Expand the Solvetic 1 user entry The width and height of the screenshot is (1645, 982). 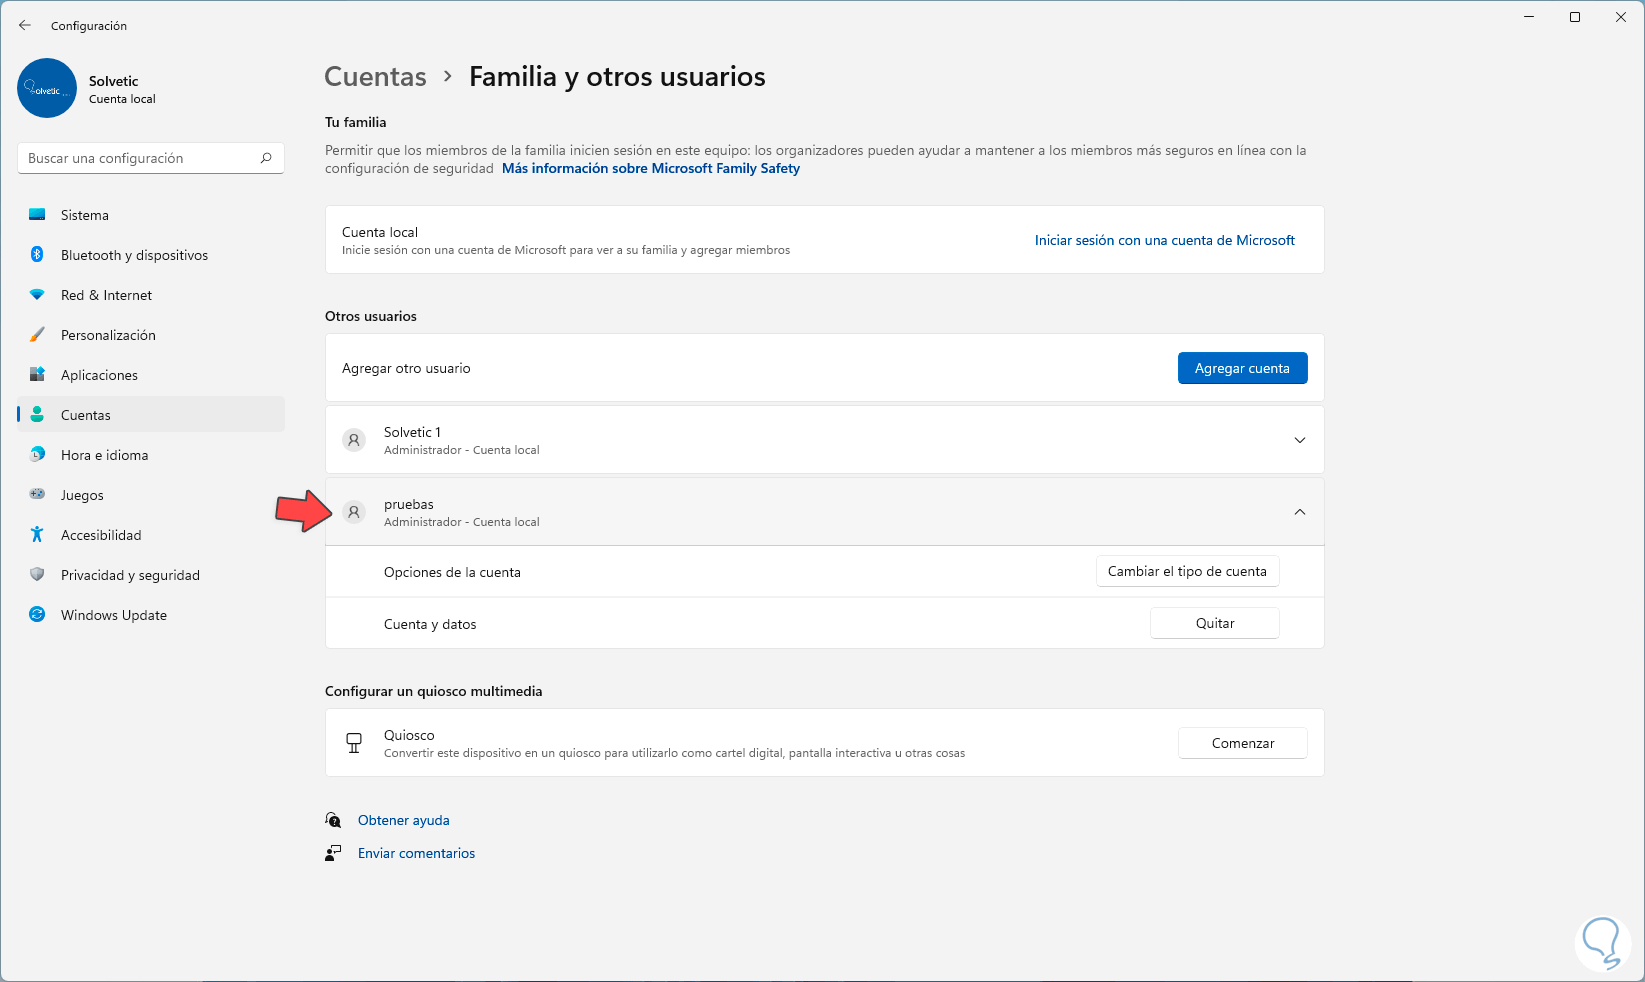click(1299, 440)
